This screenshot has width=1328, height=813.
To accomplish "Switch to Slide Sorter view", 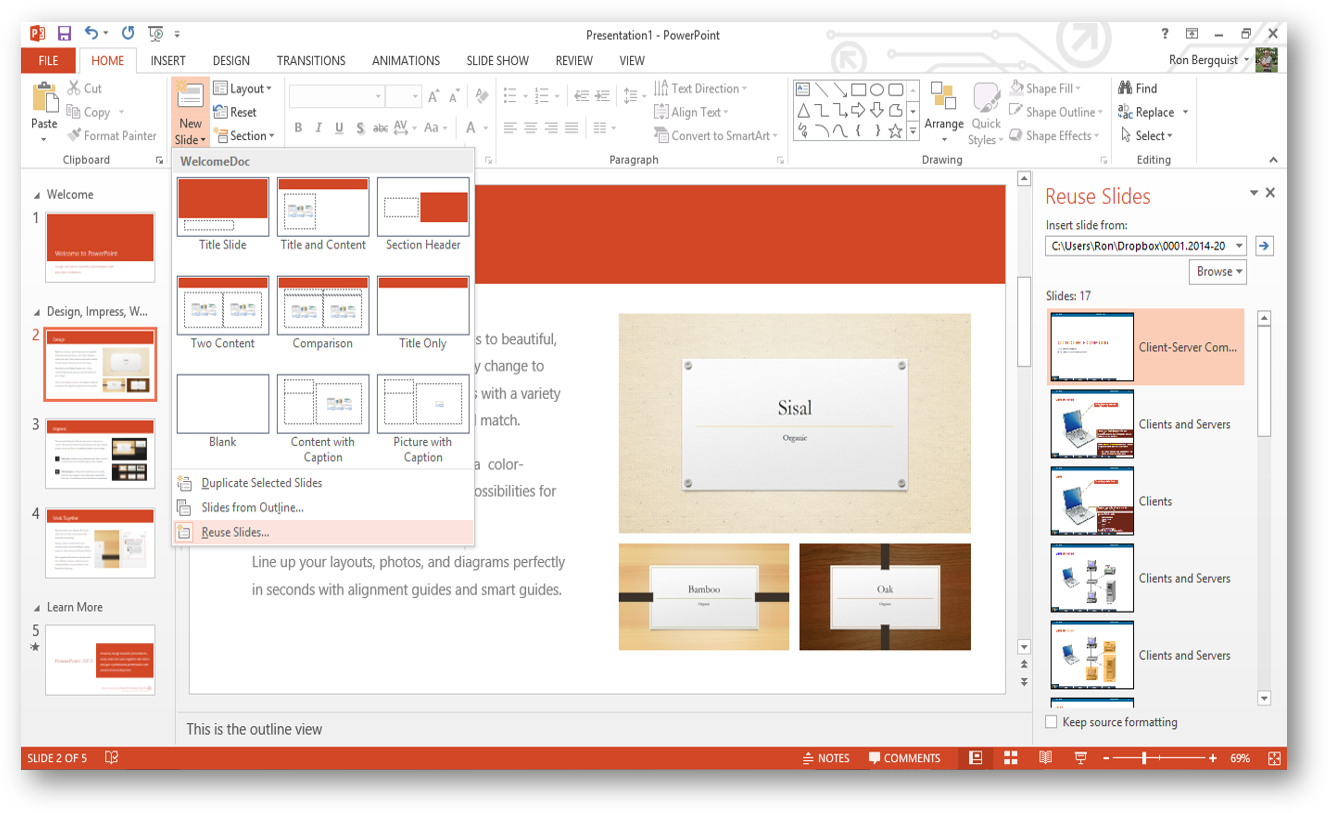I will coord(1011,758).
